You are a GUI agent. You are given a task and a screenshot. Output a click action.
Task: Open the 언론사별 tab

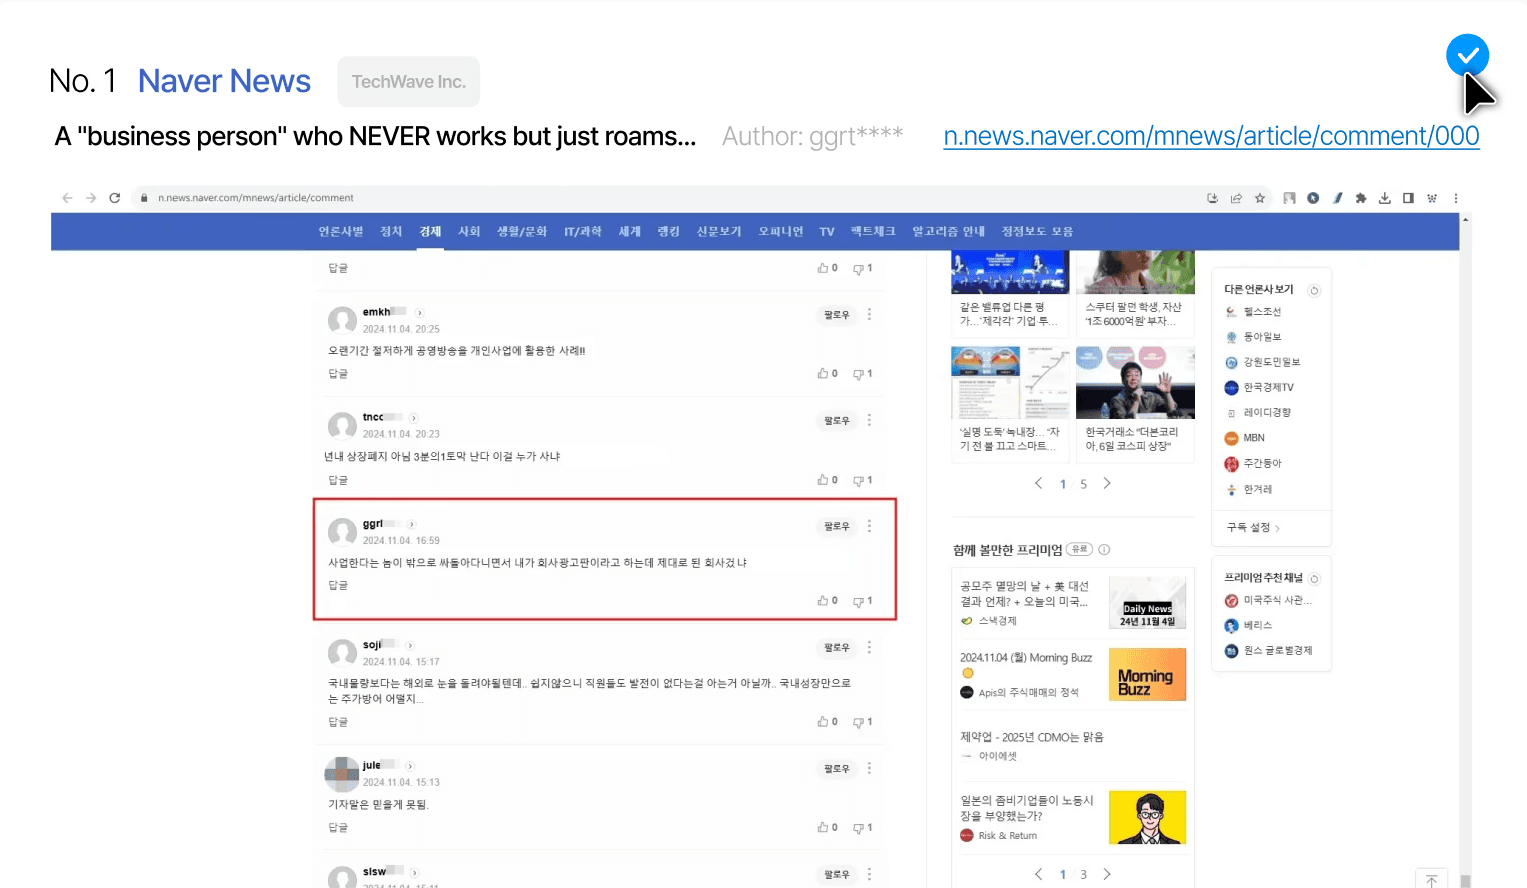click(x=341, y=231)
